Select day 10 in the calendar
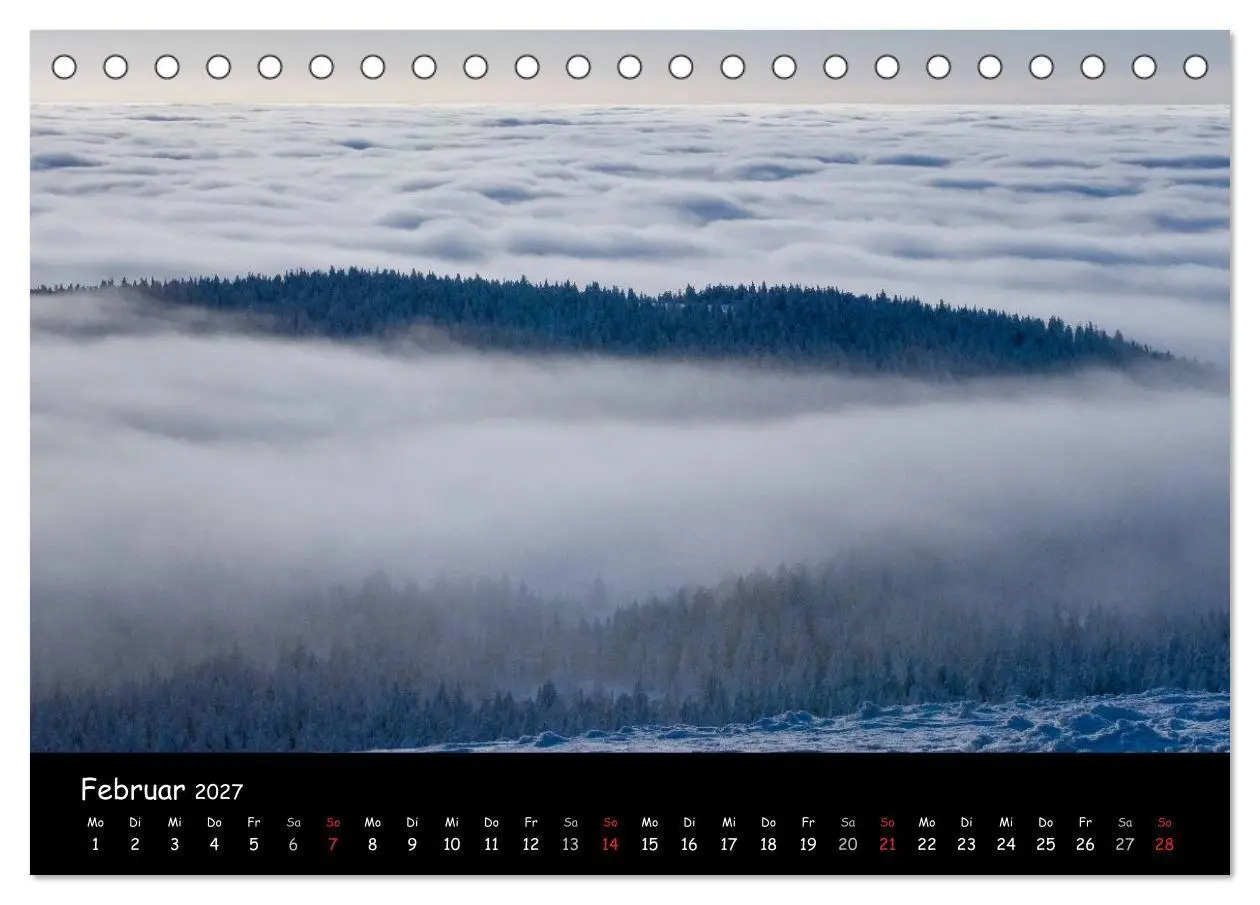Image resolution: width=1260 pixels, height=905 pixels. pos(452,844)
